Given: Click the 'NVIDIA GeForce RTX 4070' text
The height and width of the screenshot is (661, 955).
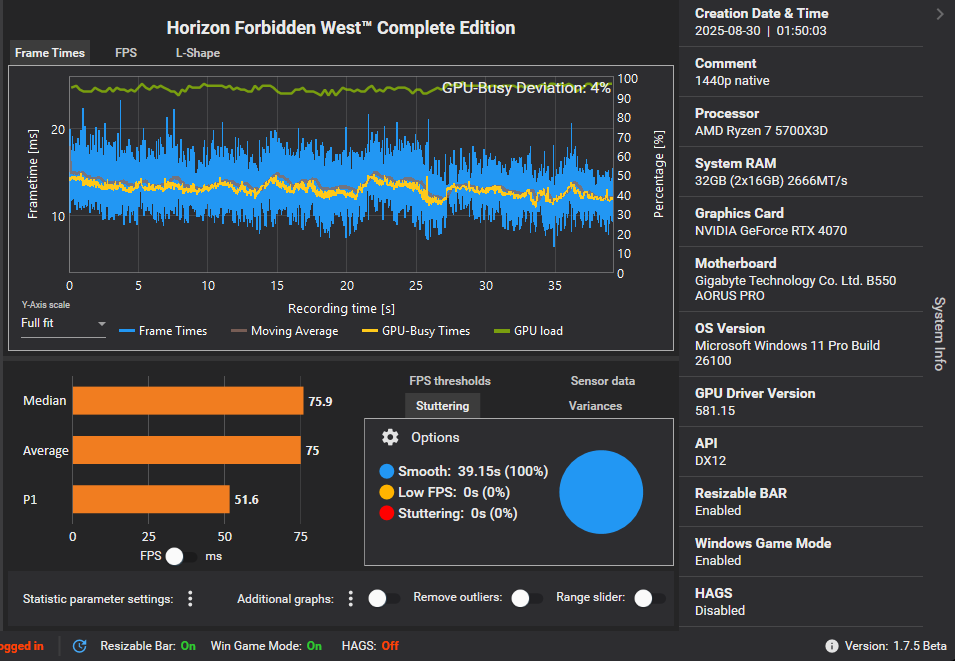Looking at the screenshot, I should [771, 230].
